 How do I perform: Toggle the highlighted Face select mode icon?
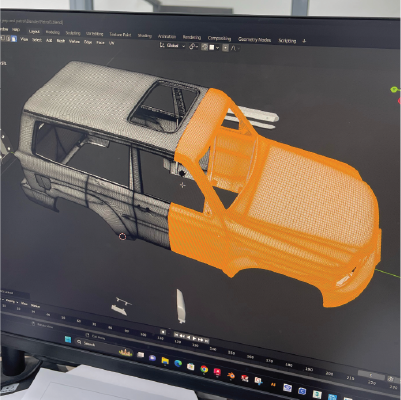coord(14,39)
